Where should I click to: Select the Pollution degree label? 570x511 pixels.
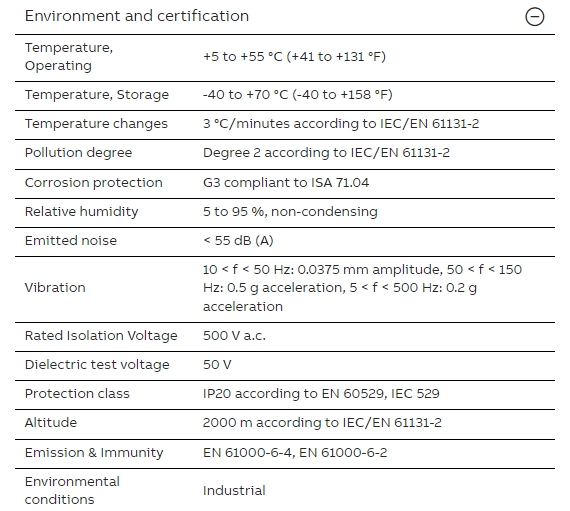coord(78,153)
